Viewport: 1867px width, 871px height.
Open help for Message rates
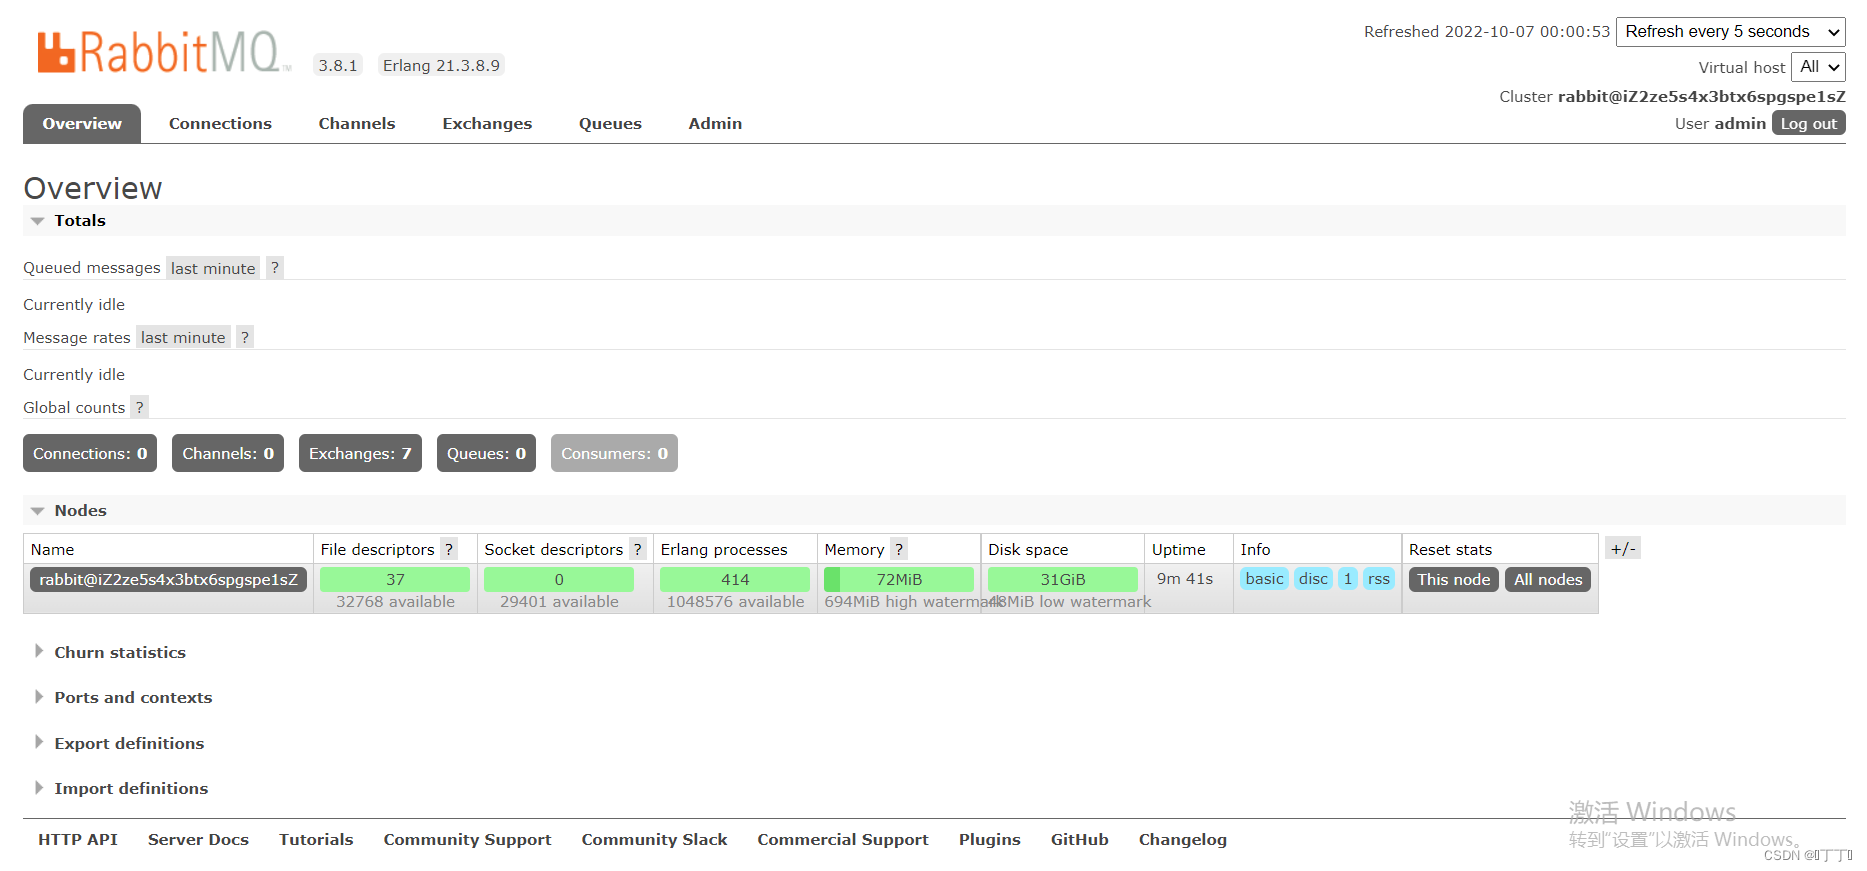[245, 337]
